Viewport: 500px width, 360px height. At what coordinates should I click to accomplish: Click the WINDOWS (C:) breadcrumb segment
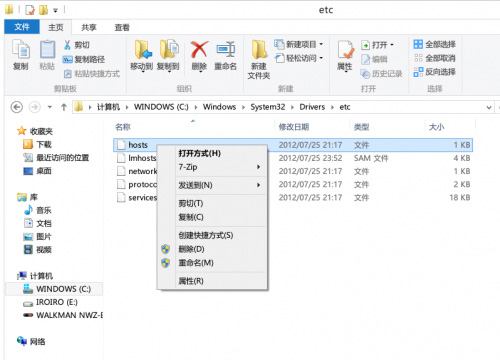161,107
